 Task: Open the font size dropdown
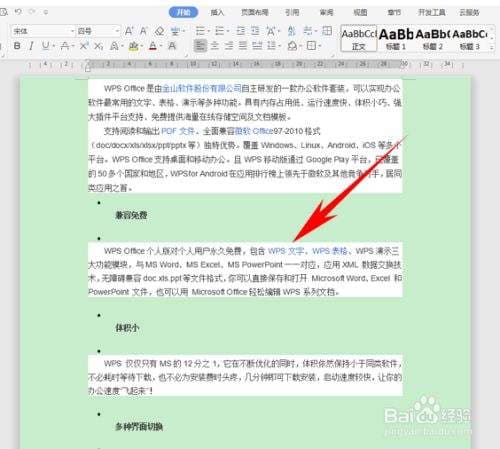(x=117, y=31)
